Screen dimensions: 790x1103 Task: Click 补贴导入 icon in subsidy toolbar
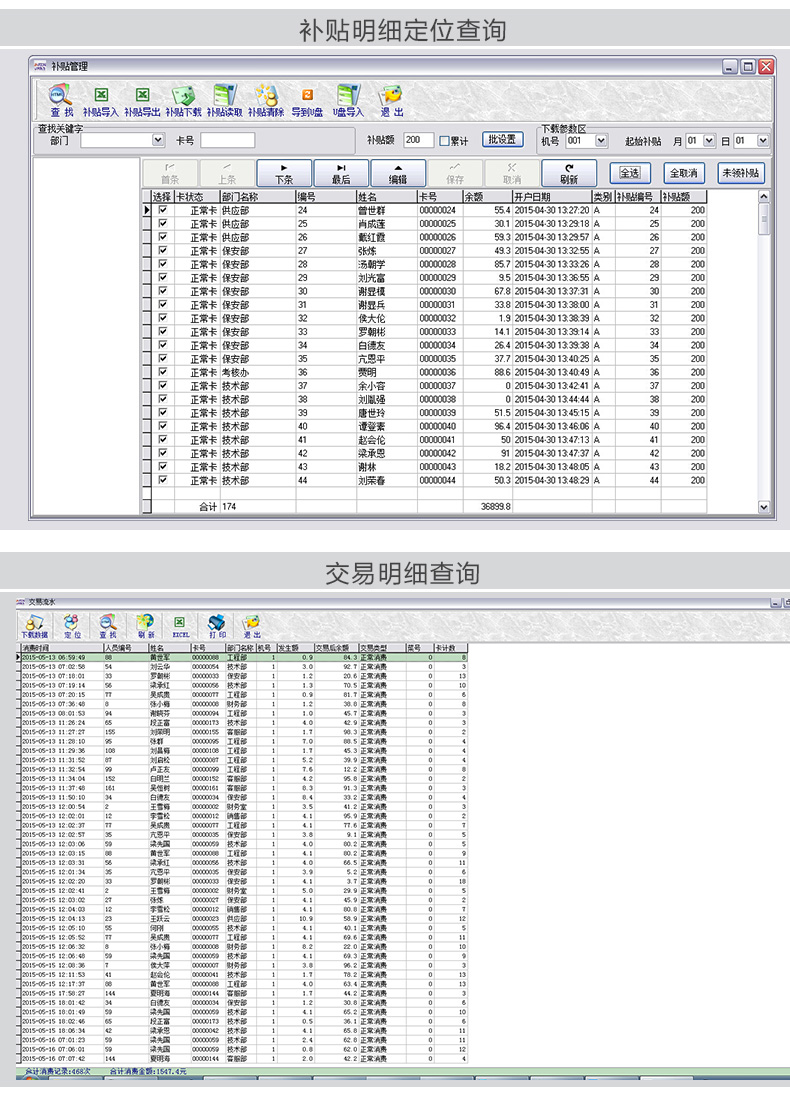point(100,96)
